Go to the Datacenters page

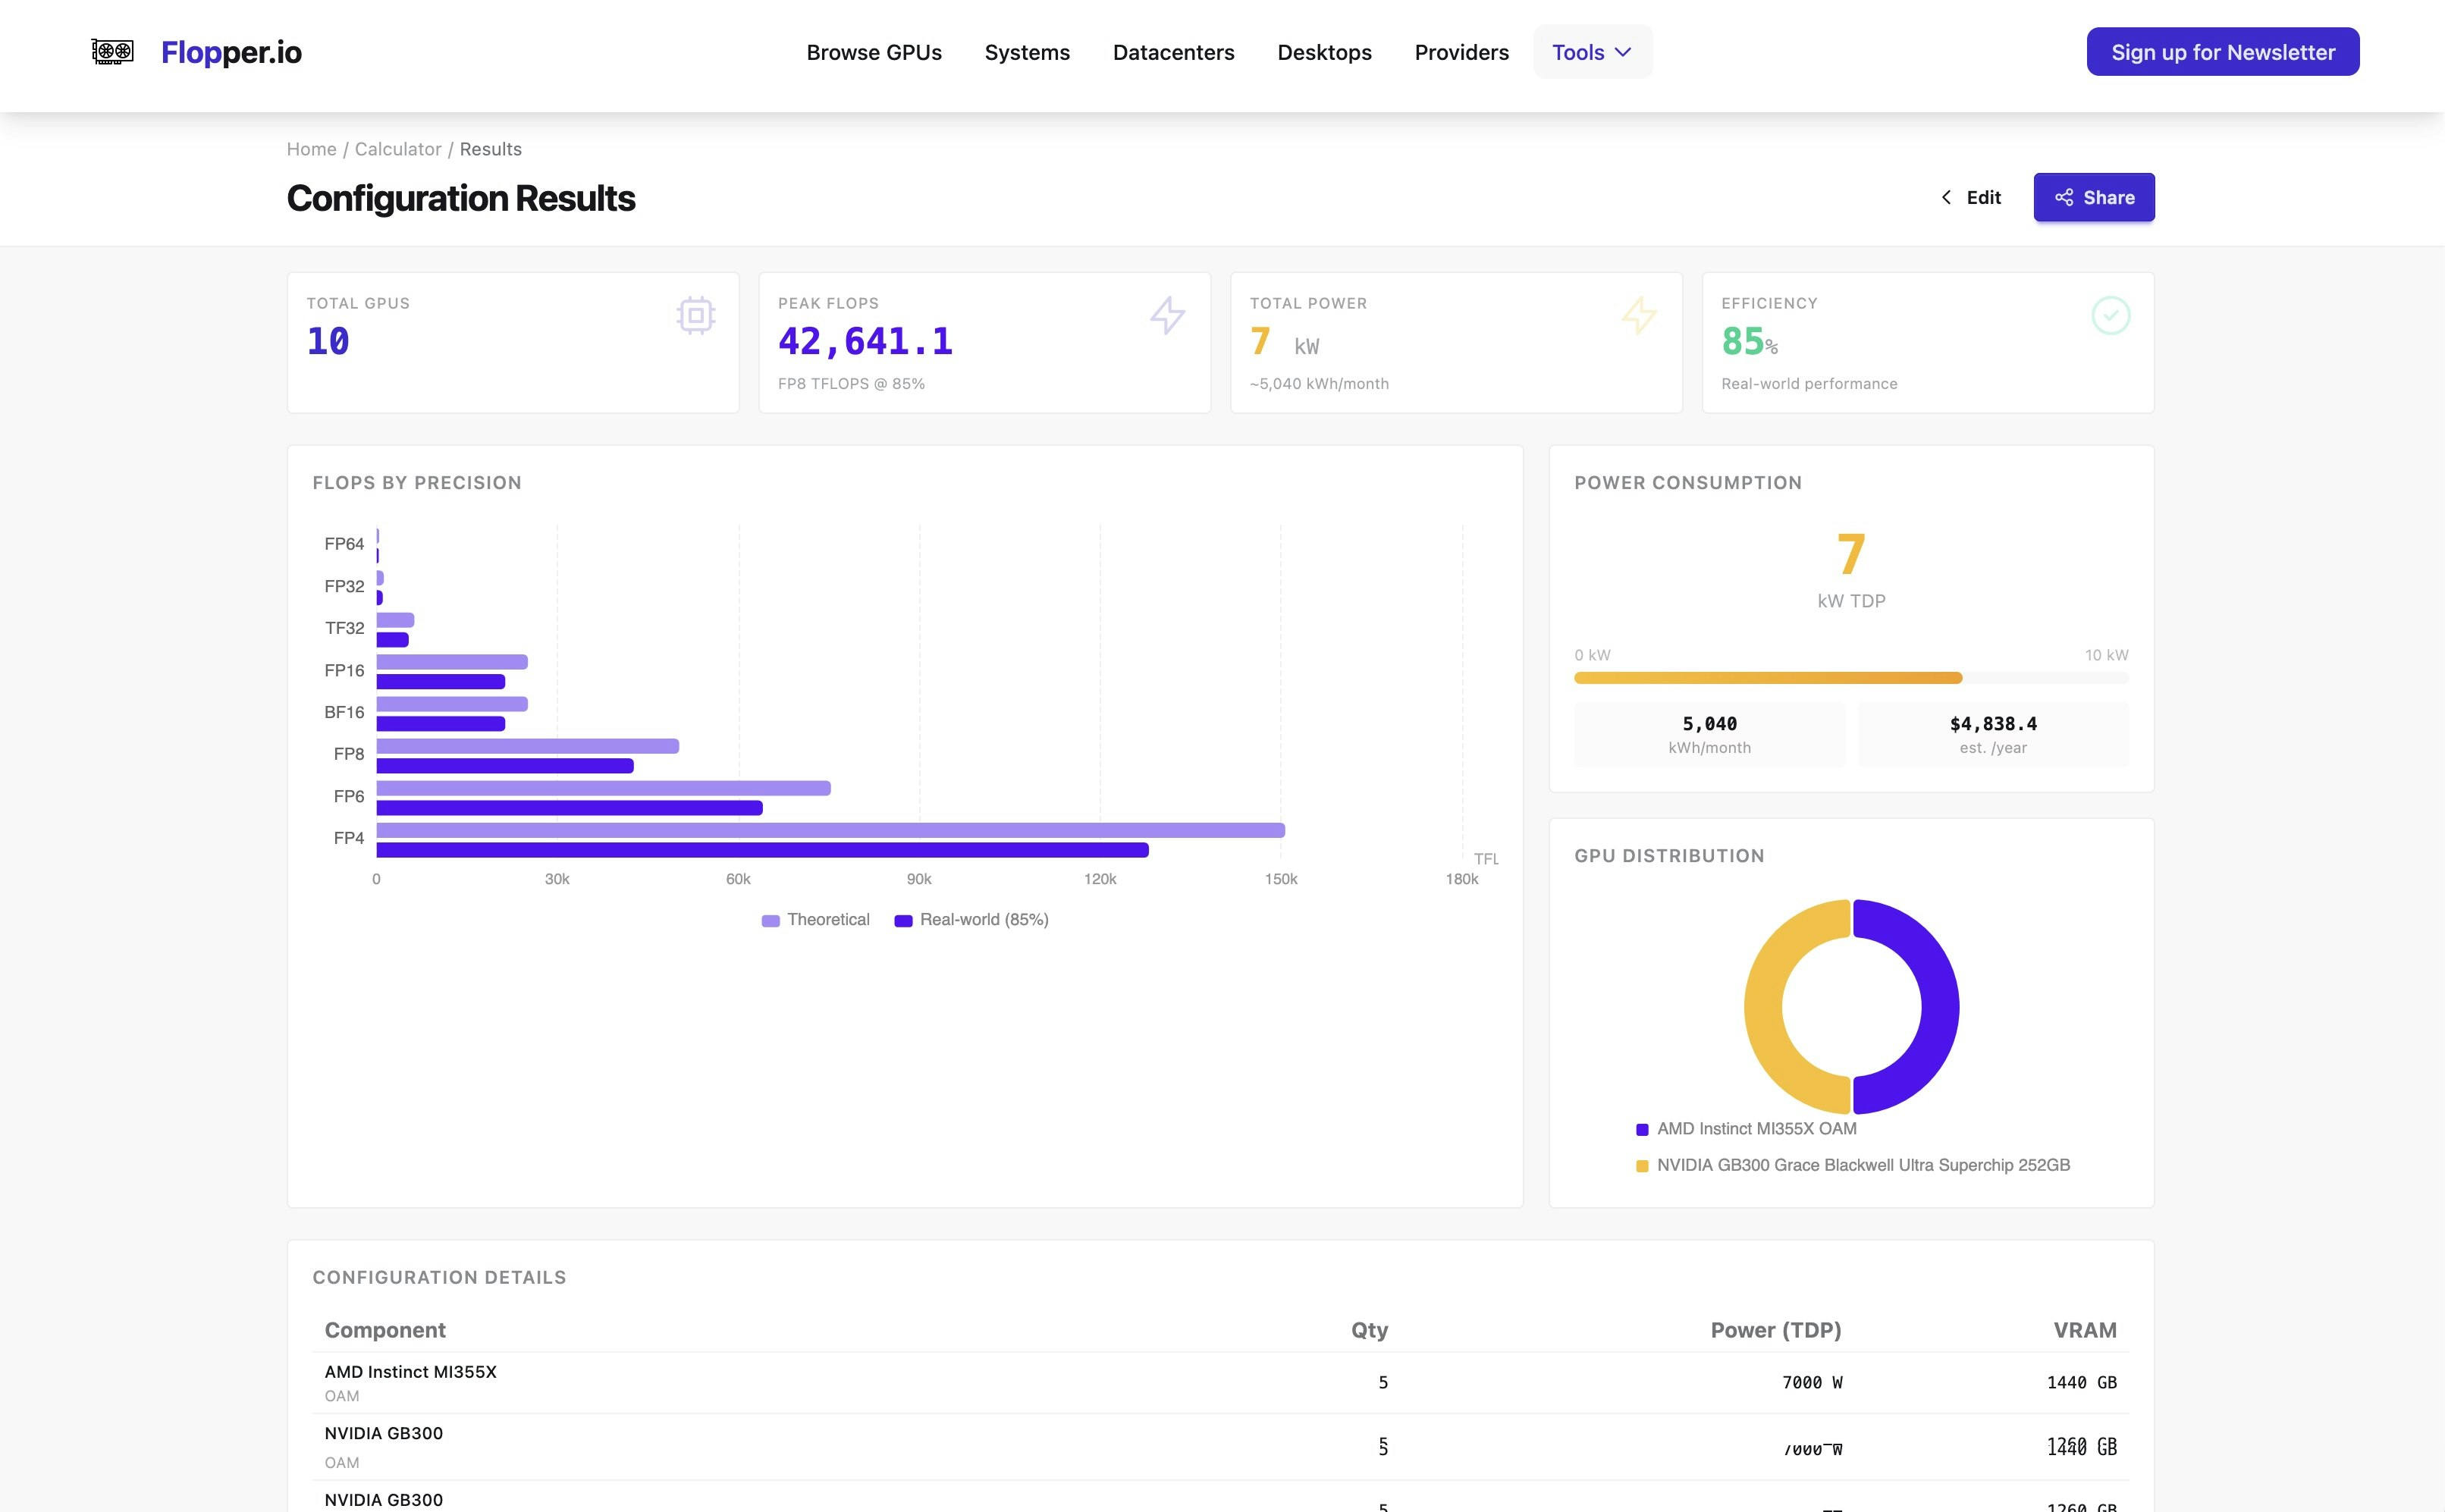pyautogui.click(x=1173, y=52)
